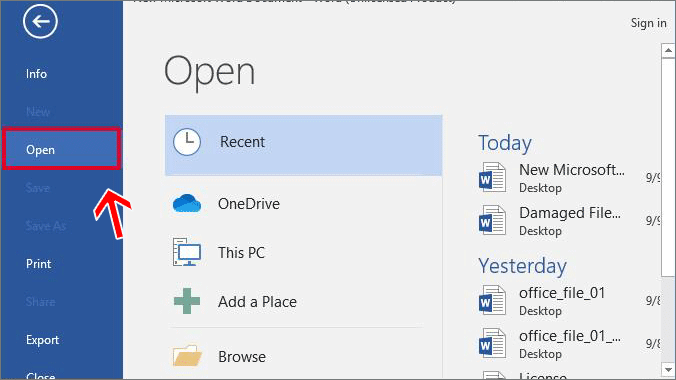Image resolution: width=676 pixels, height=380 pixels.
Task: Click the Word icon beside Damaged File
Action: pyautogui.click(x=492, y=220)
